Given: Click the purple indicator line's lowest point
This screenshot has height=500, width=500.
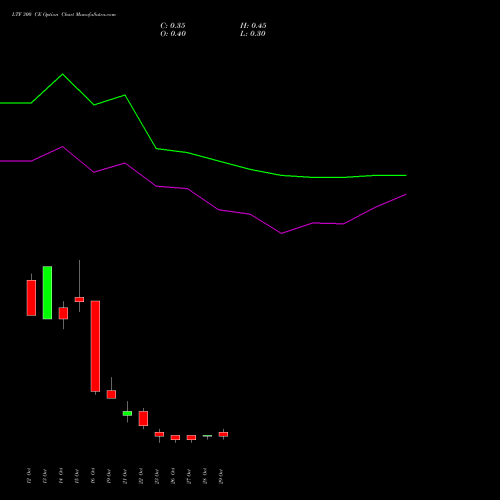Looking at the screenshot, I should point(282,233).
